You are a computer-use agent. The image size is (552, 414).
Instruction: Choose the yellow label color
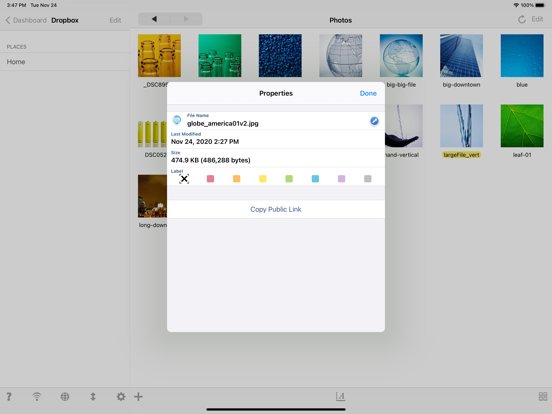click(x=263, y=179)
